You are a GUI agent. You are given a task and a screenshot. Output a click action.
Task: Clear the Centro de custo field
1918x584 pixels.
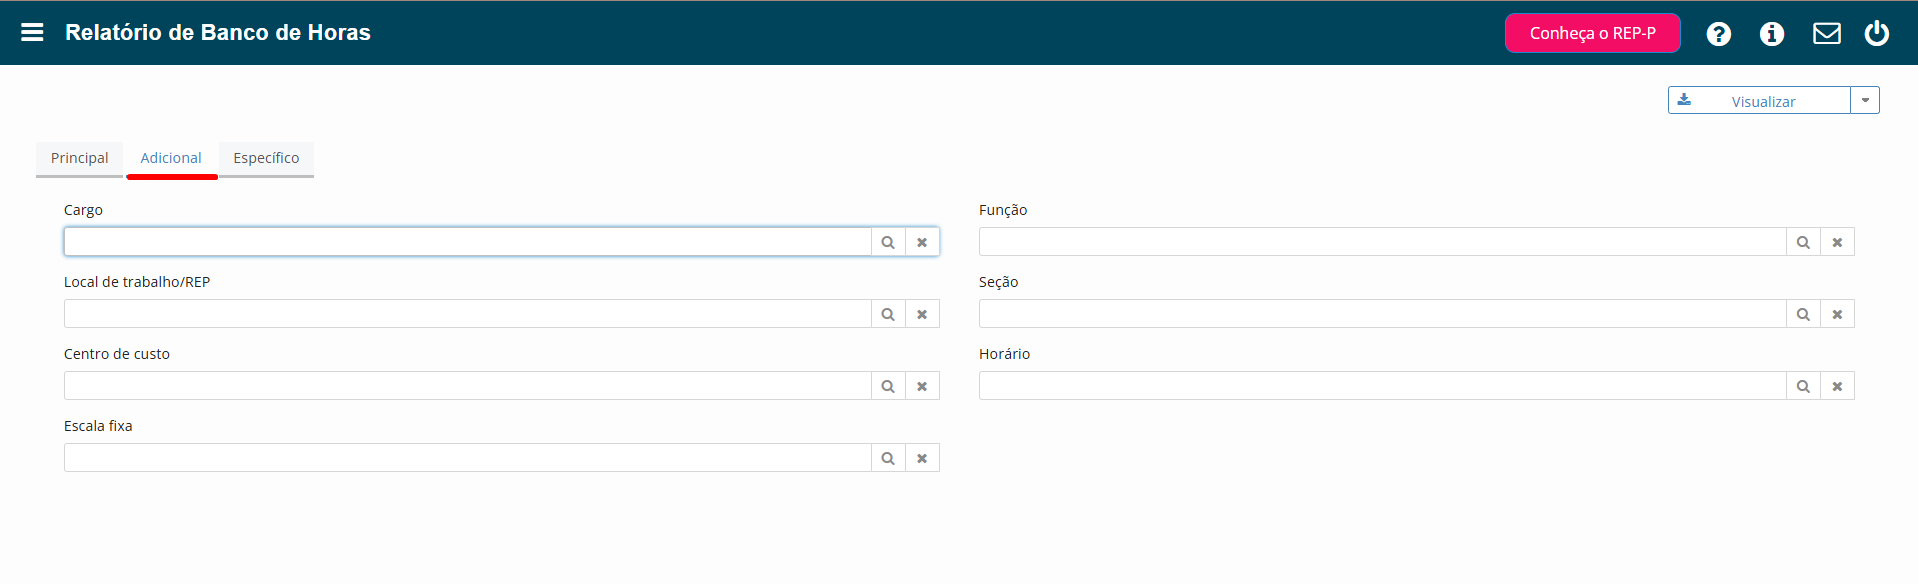click(922, 386)
